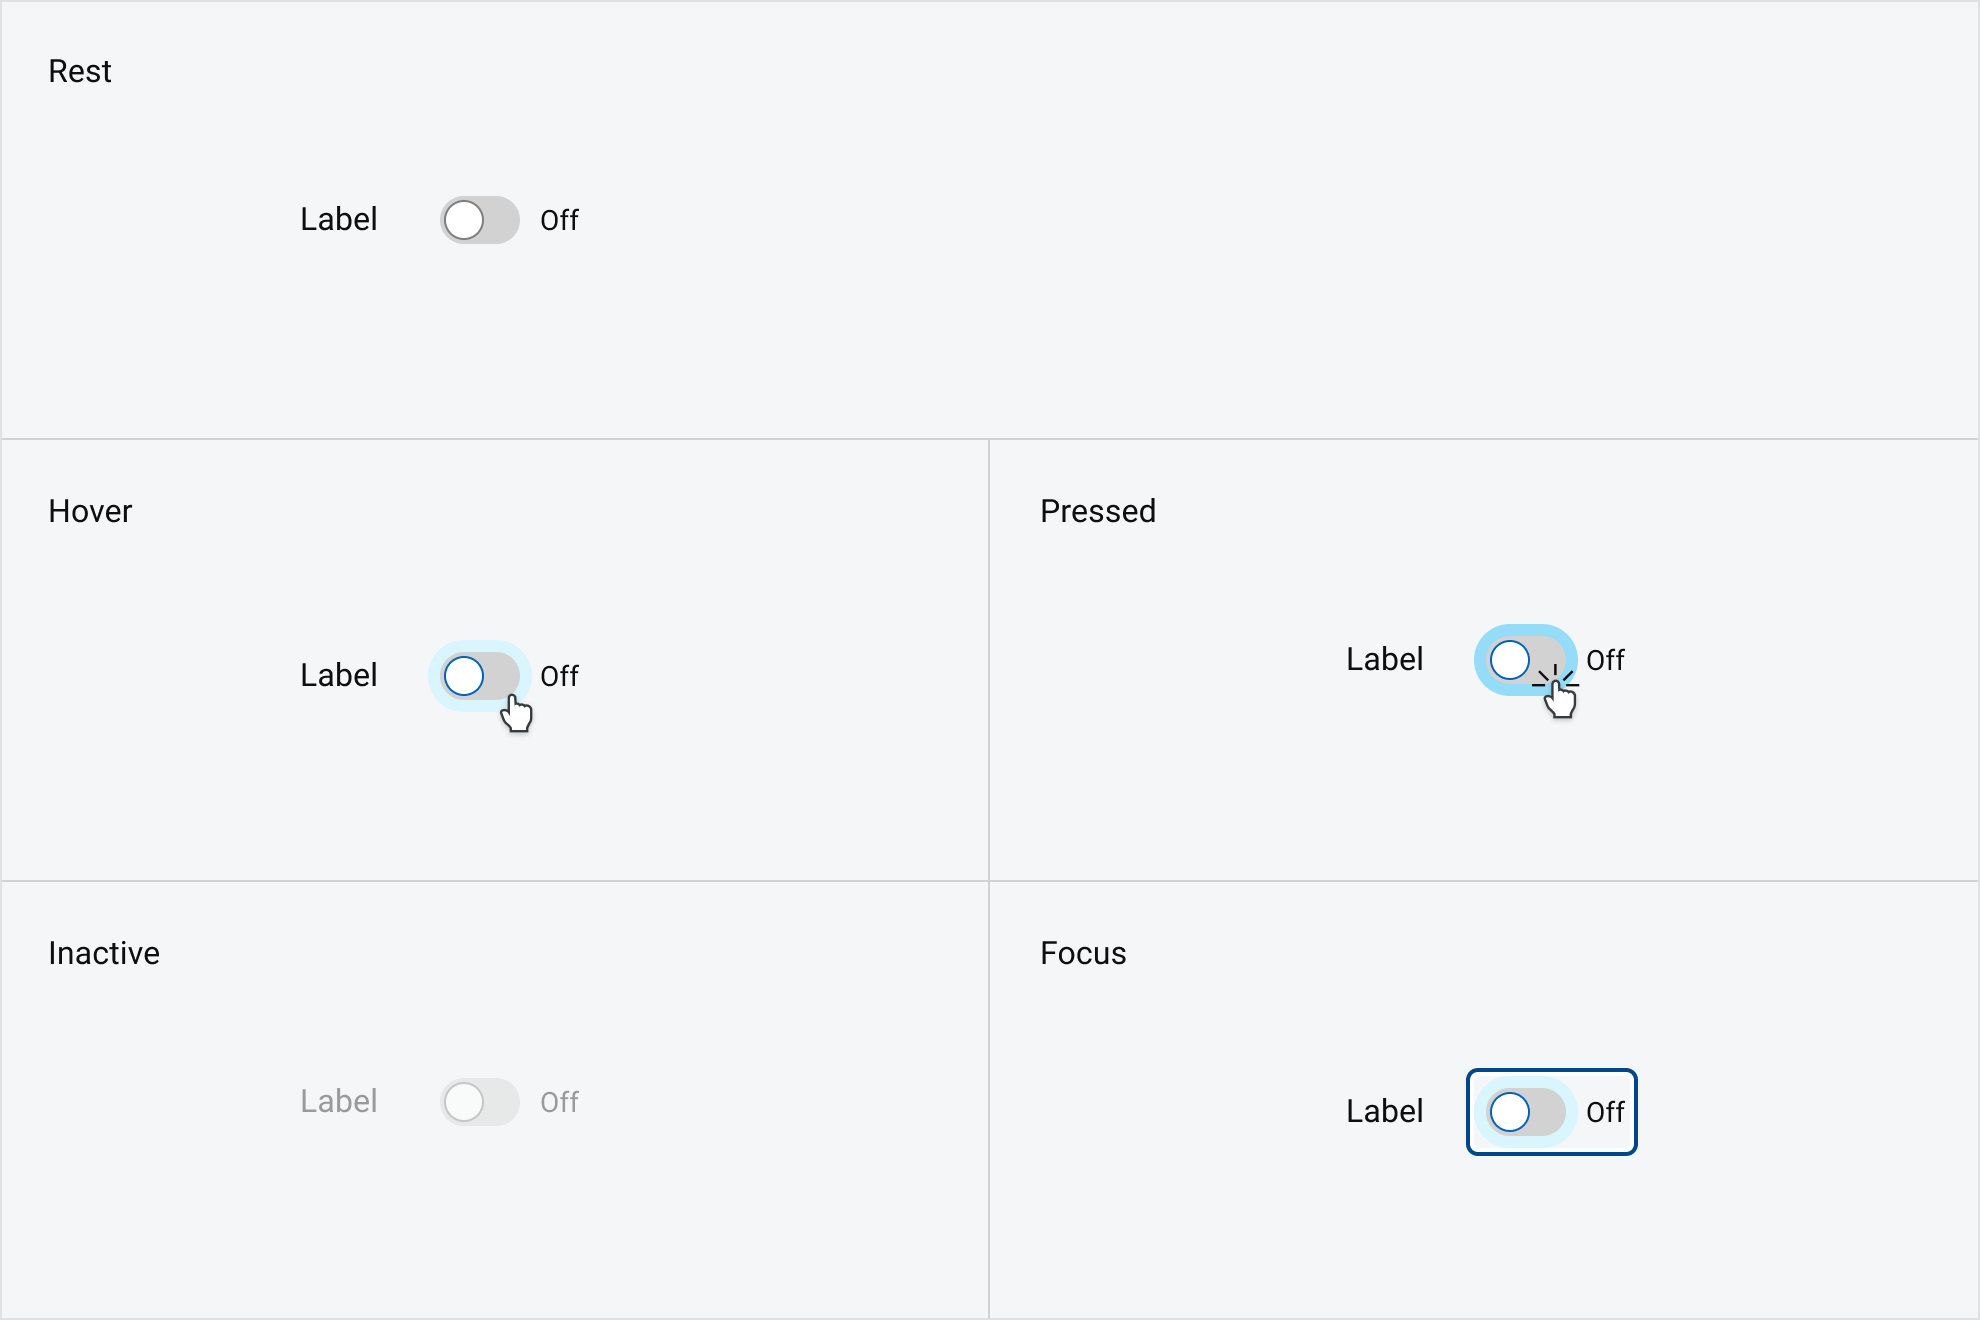Toggle the Pressed state switch
This screenshot has height=1320, width=1980.
pyautogui.click(x=1524, y=660)
